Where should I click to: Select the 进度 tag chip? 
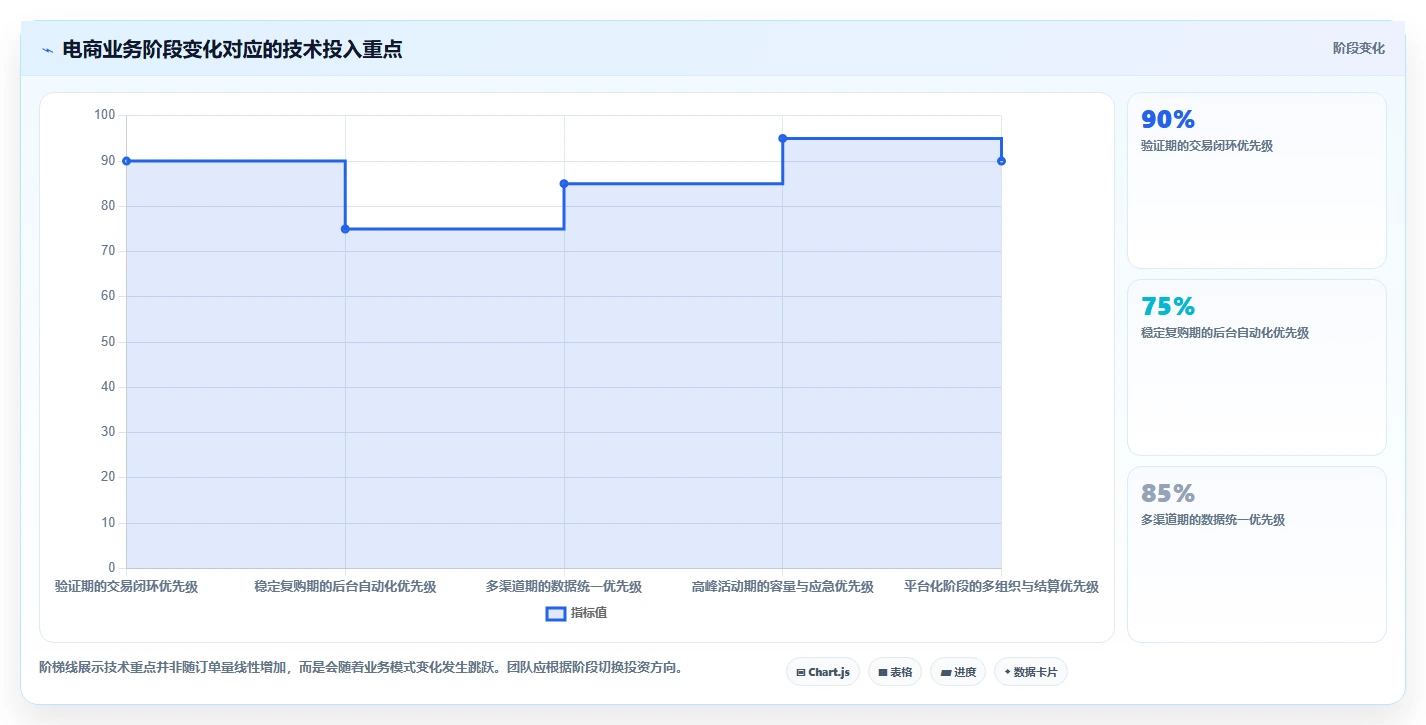(x=958, y=672)
